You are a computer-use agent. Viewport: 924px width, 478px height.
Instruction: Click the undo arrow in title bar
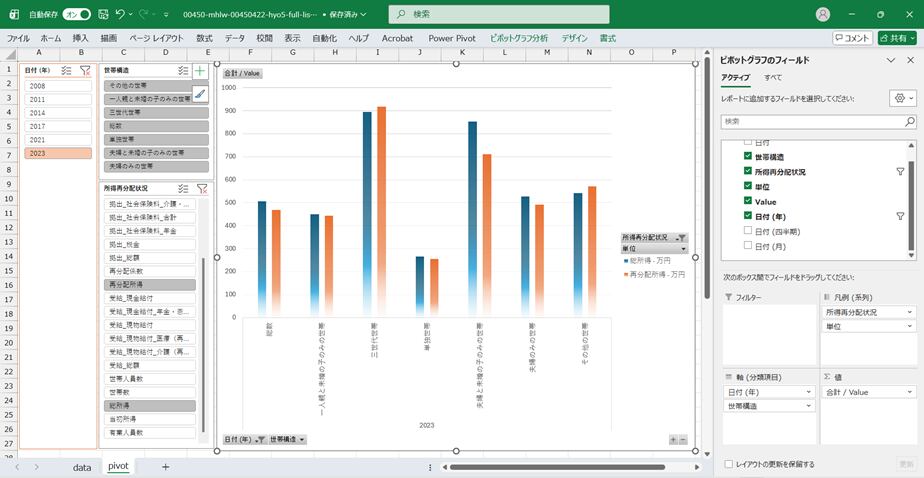121,15
